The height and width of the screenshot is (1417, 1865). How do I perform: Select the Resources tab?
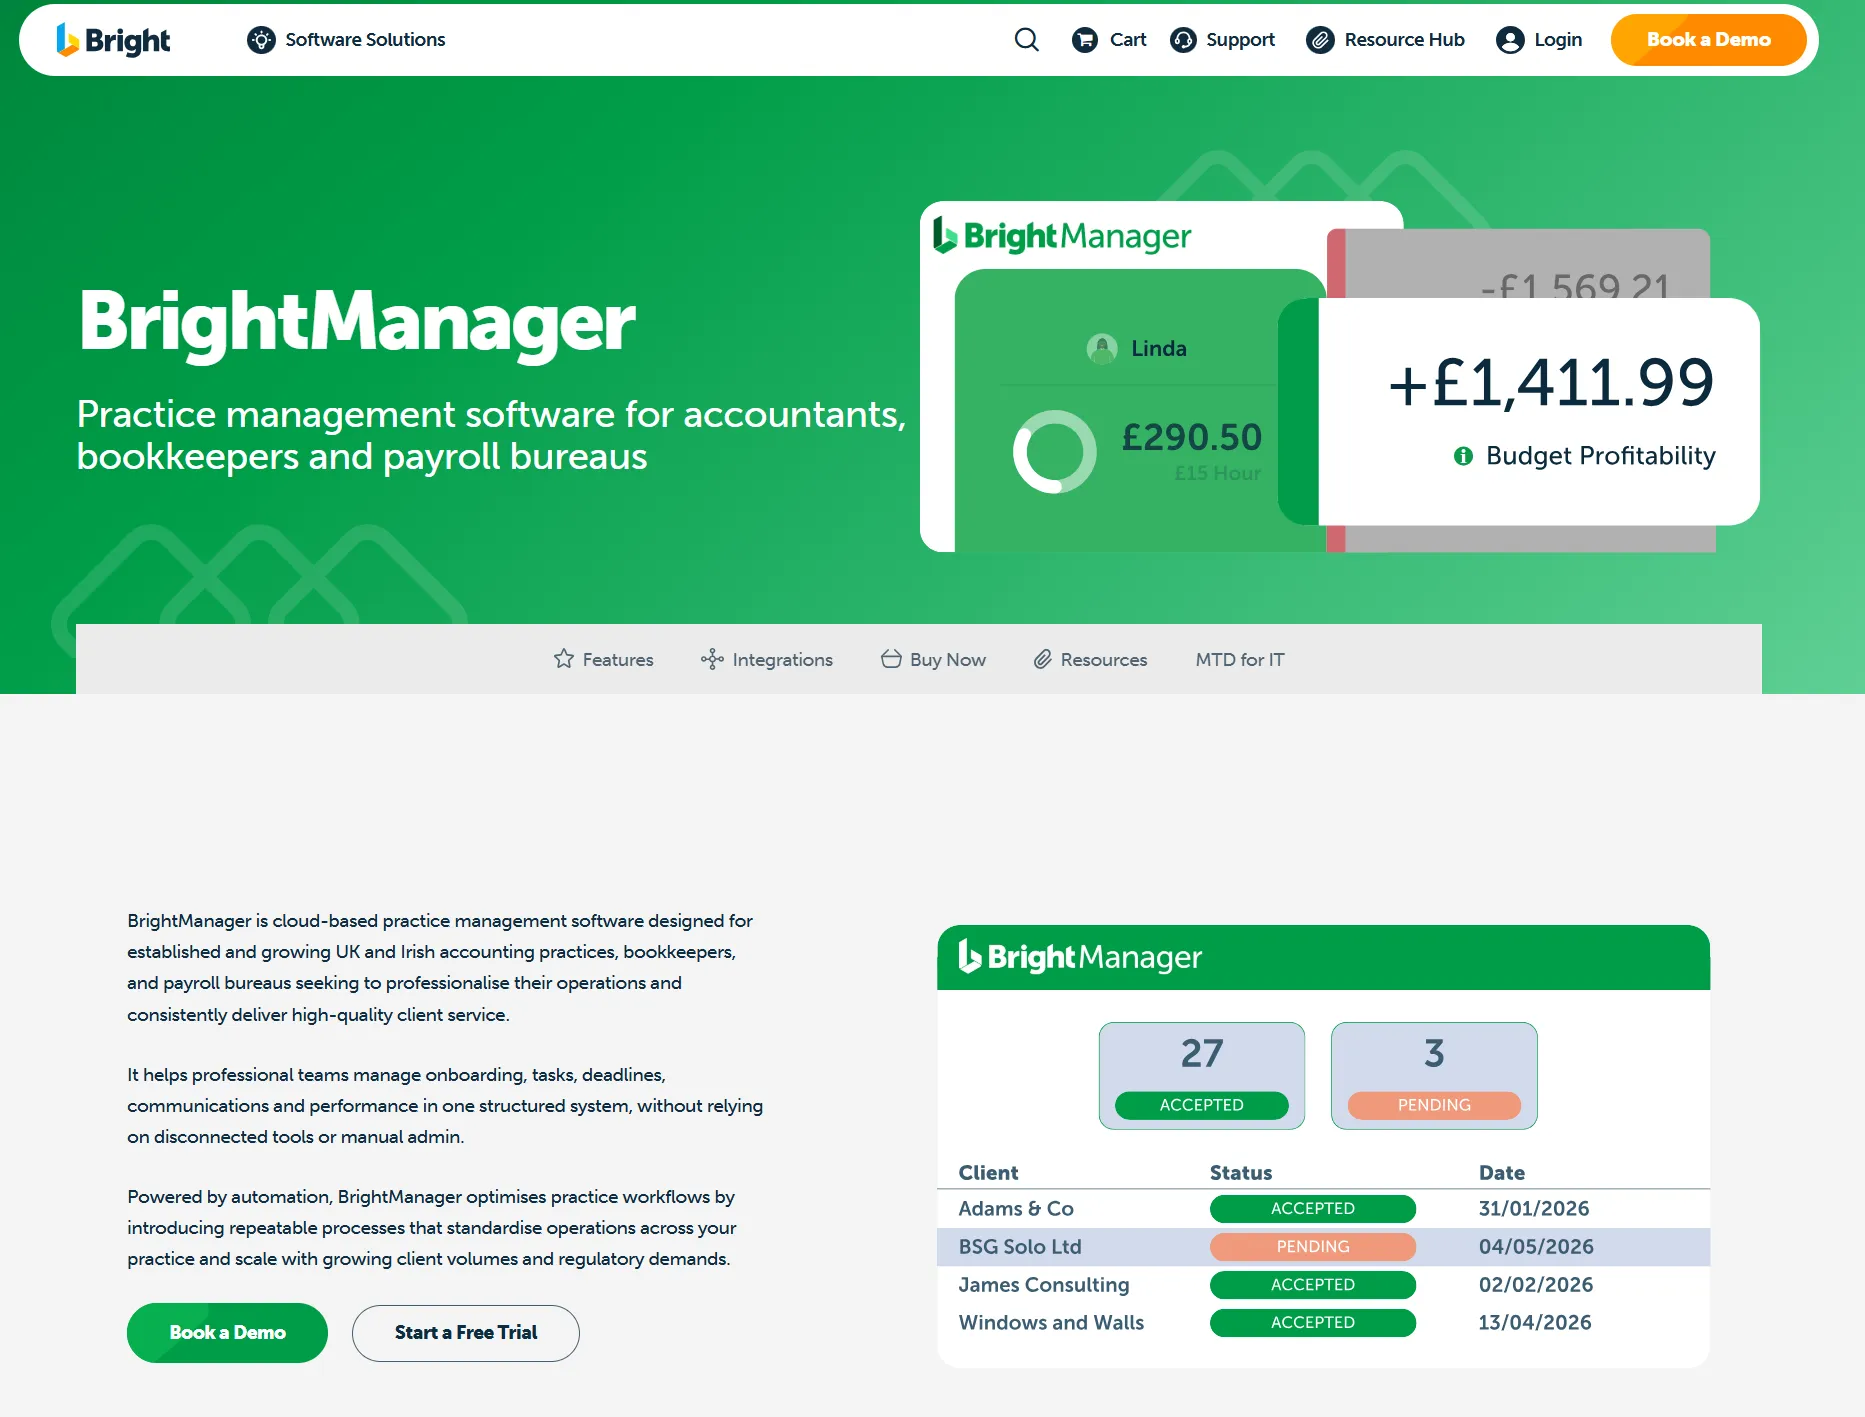[1090, 659]
